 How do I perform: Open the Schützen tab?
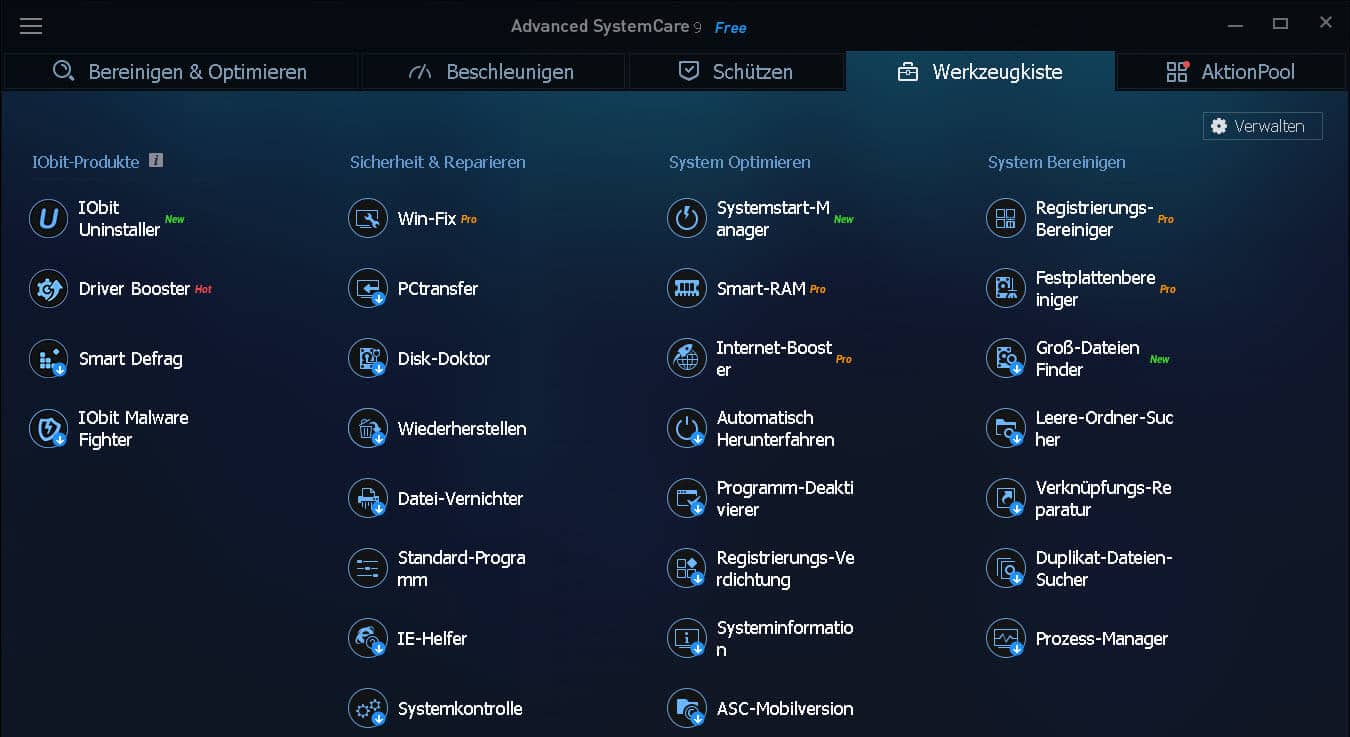(736, 72)
